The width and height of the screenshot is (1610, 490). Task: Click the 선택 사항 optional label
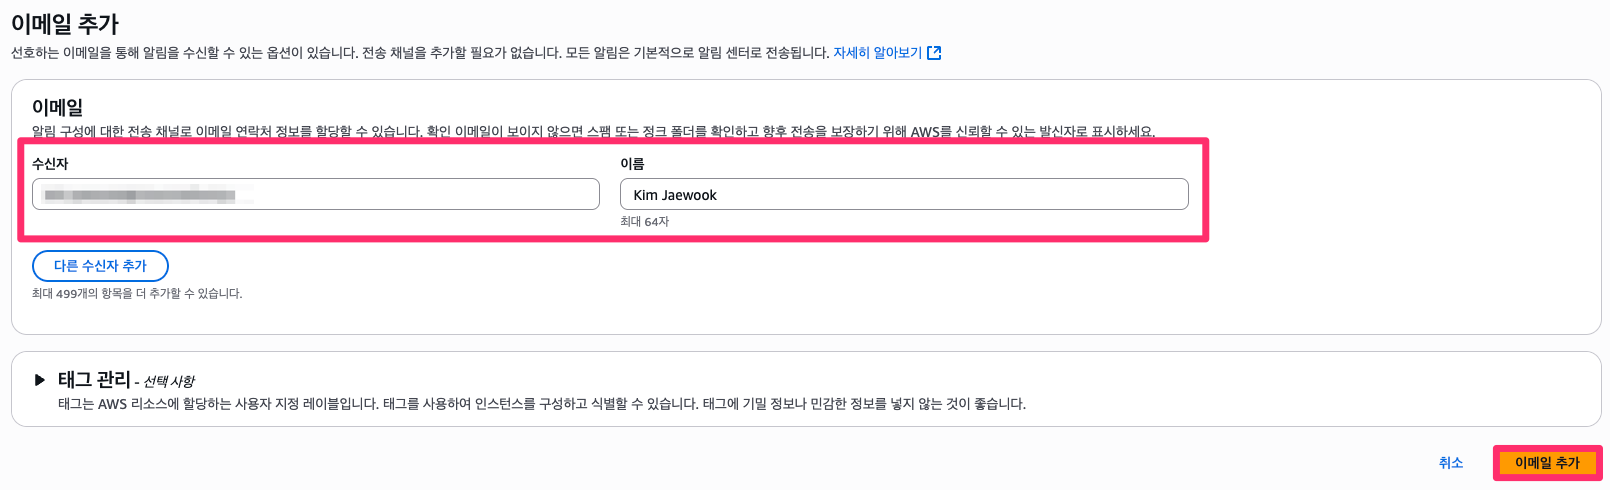point(169,382)
